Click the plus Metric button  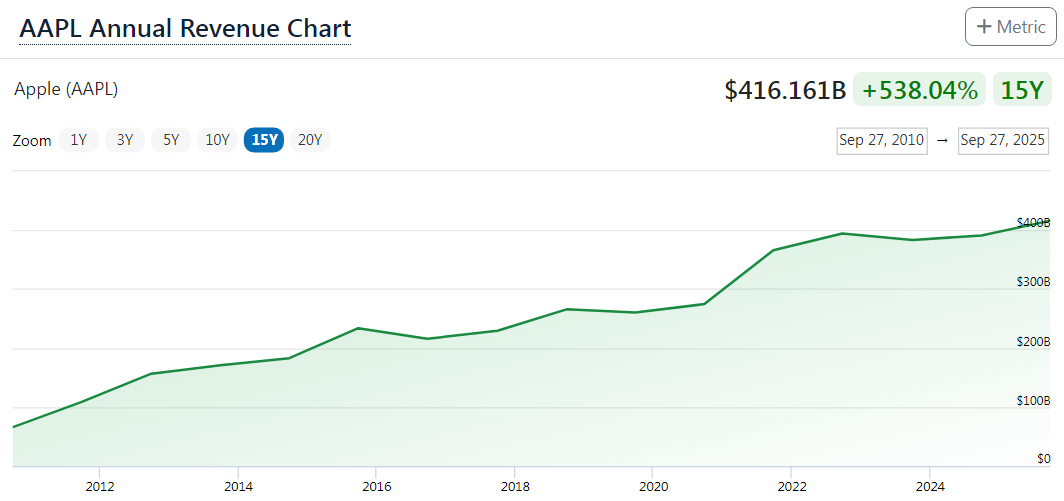pyautogui.click(x=1010, y=27)
